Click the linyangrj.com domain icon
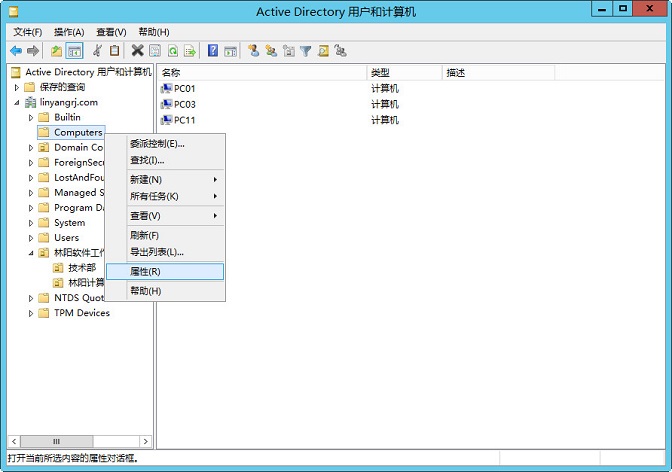The width and height of the screenshot is (672, 472). click(x=30, y=102)
